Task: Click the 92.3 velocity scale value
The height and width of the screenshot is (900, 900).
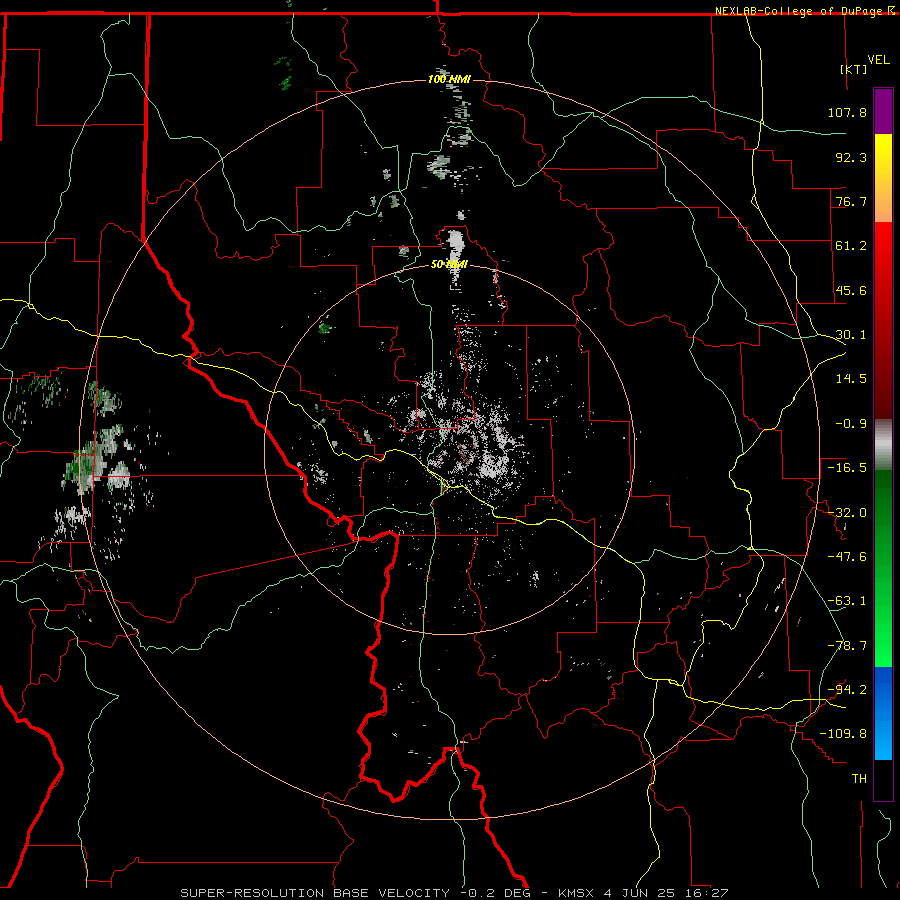Action: coord(851,157)
